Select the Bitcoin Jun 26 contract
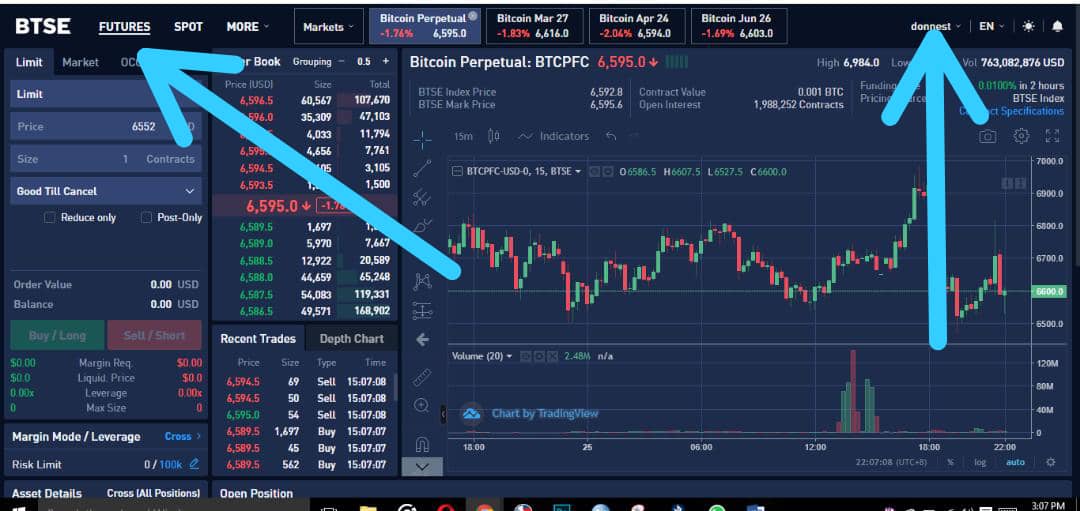The width and height of the screenshot is (1080, 511). coord(738,26)
